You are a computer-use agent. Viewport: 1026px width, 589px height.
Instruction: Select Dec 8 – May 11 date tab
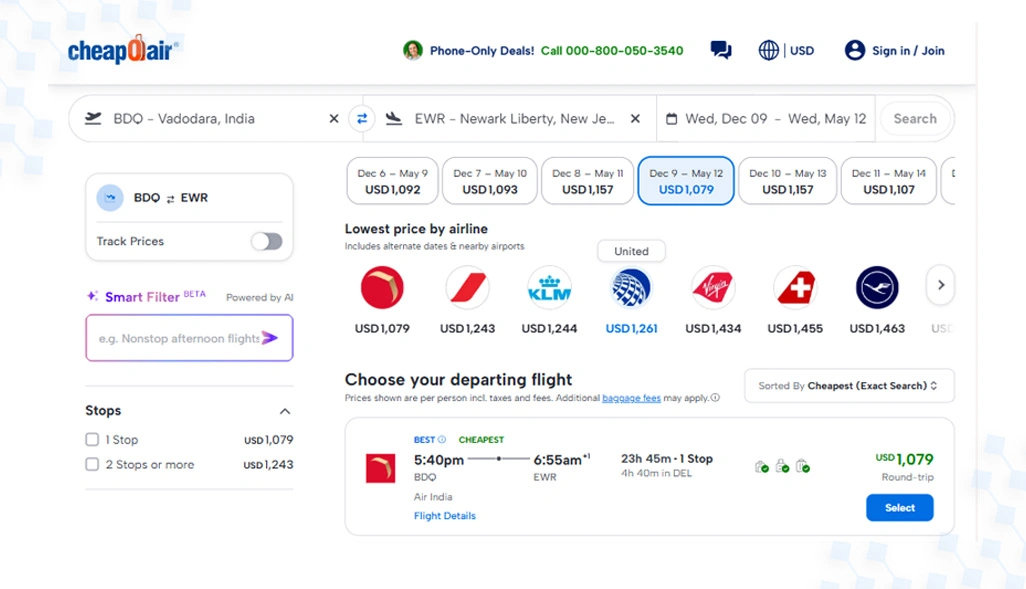tap(588, 181)
